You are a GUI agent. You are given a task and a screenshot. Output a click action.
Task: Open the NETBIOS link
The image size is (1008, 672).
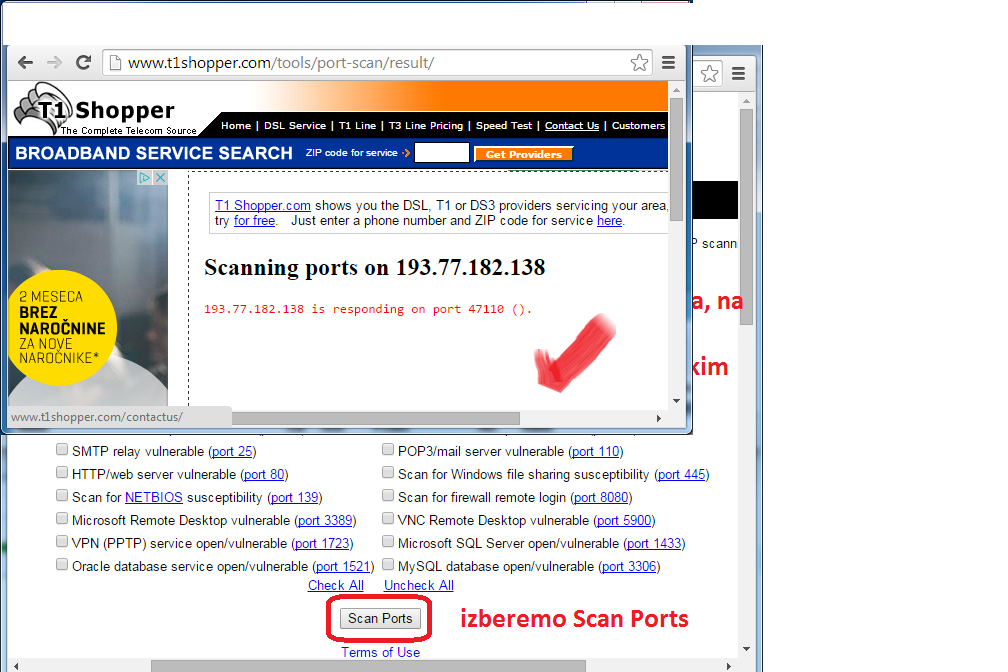(154, 497)
